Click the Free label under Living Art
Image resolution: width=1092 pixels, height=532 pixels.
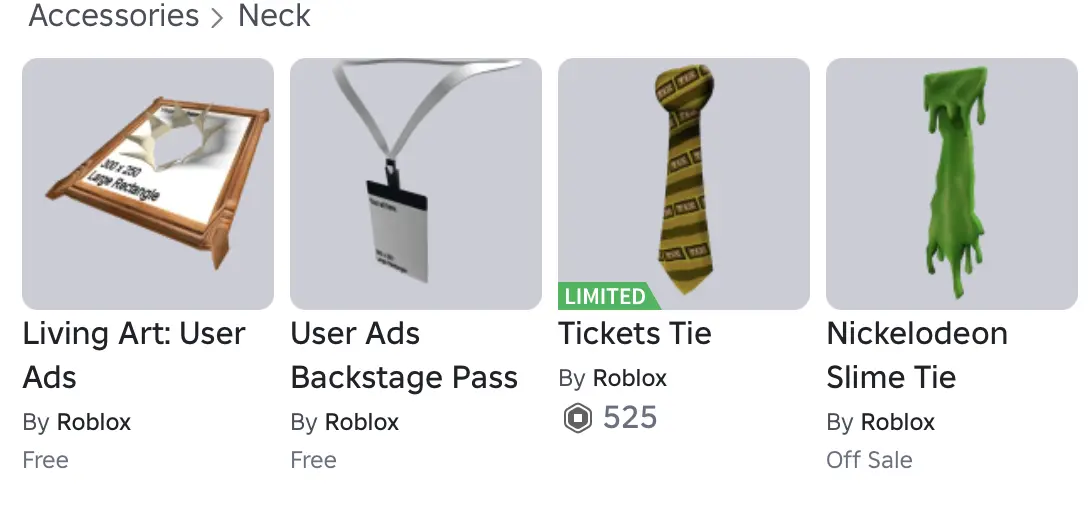(46, 460)
